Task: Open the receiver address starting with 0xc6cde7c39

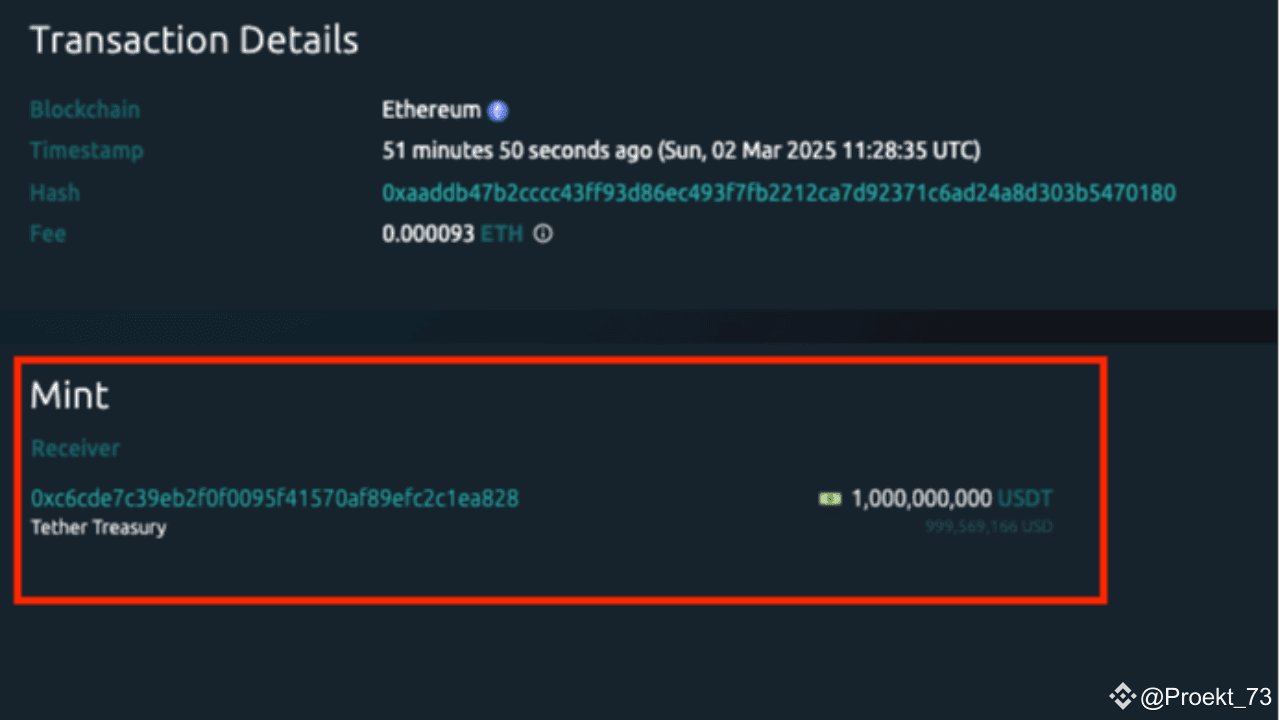Action: click(x=274, y=498)
